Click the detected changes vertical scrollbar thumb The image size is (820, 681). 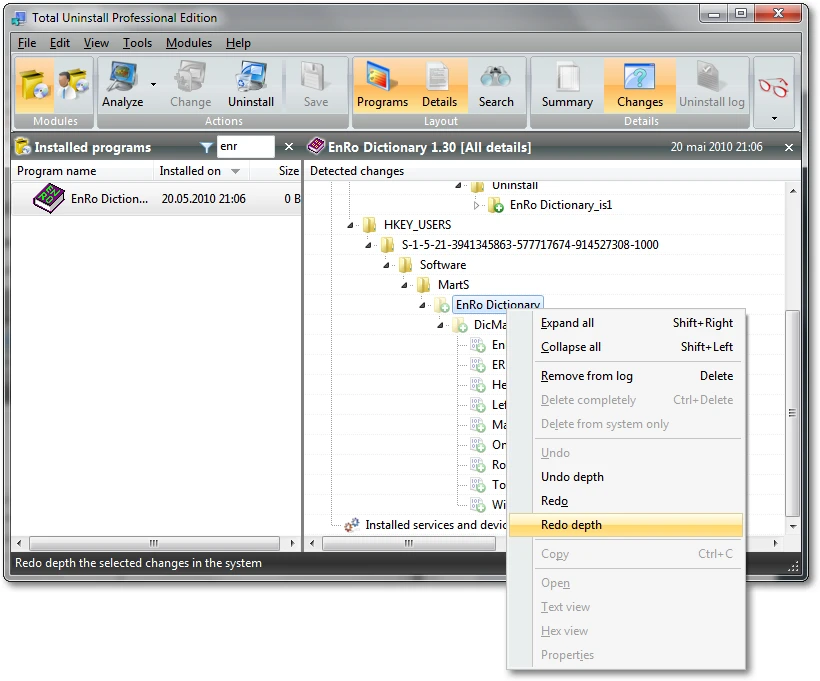pyautogui.click(x=793, y=412)
